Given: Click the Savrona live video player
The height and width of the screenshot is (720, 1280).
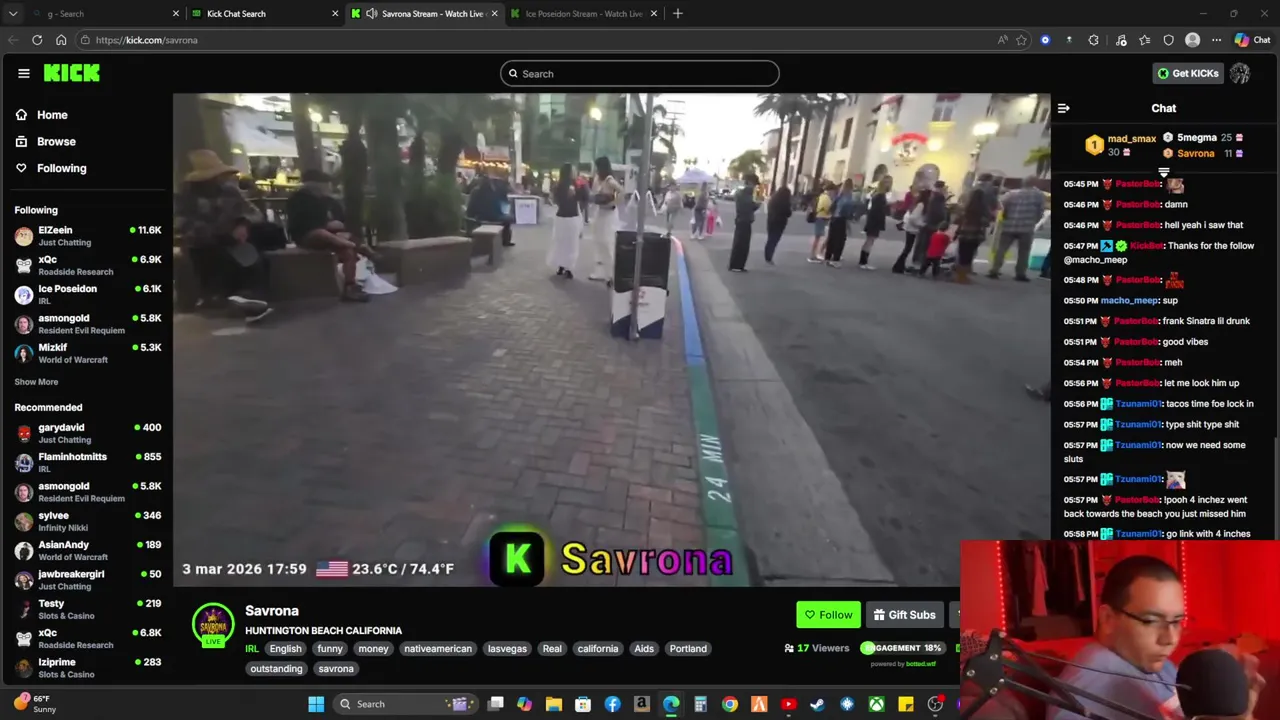Looking at the screenshot, I should pos(611,340).
